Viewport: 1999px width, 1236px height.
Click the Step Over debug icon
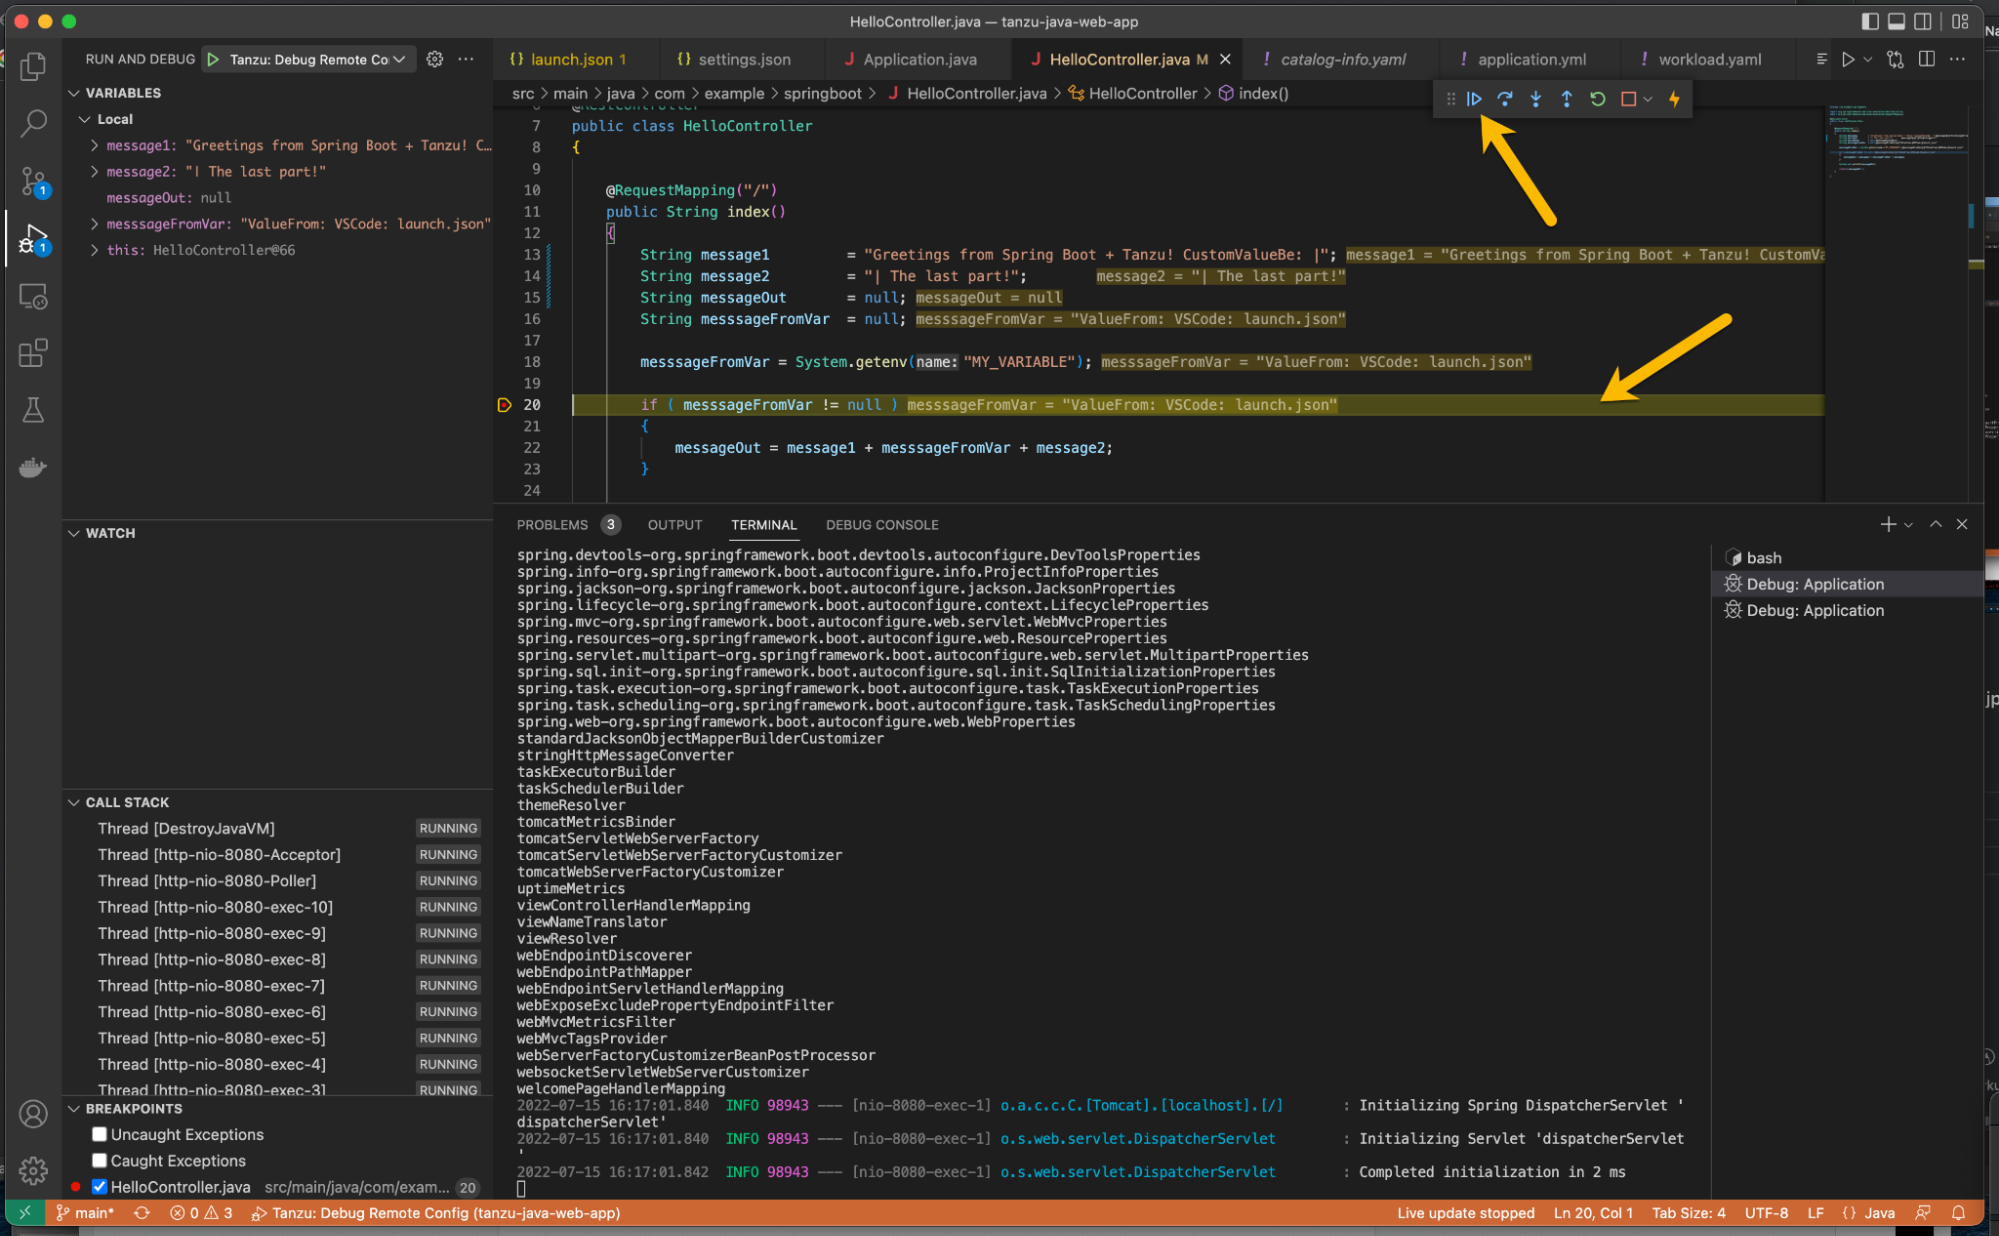click(x=1504, y=99)
